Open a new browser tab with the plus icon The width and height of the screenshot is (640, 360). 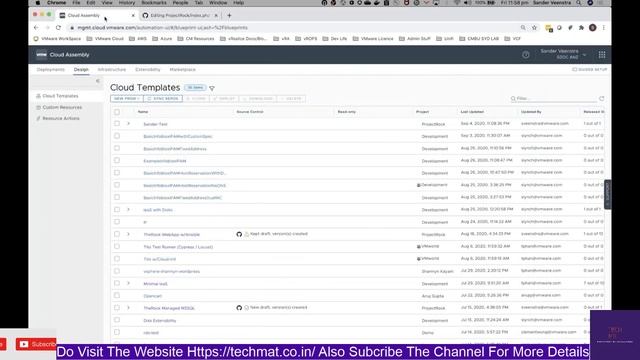pos(229,16)
